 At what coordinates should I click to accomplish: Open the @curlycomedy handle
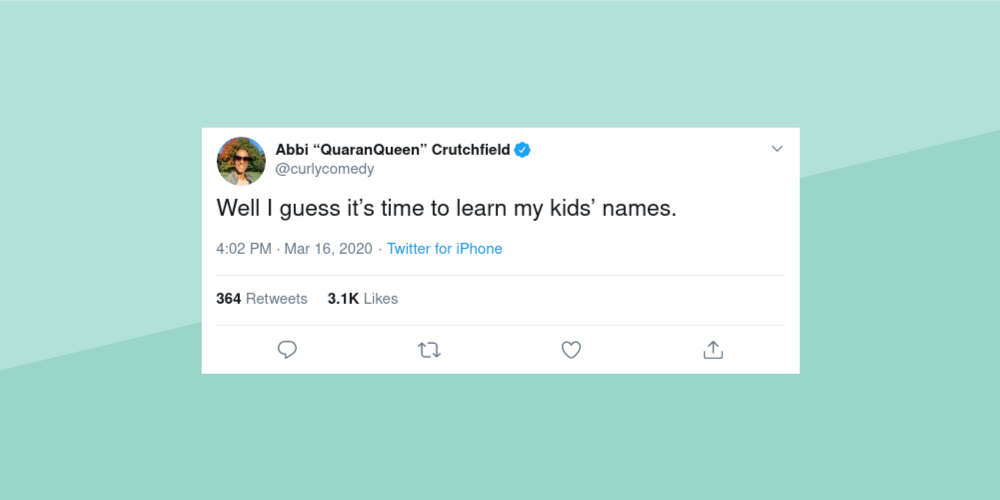tap(325, 170)
